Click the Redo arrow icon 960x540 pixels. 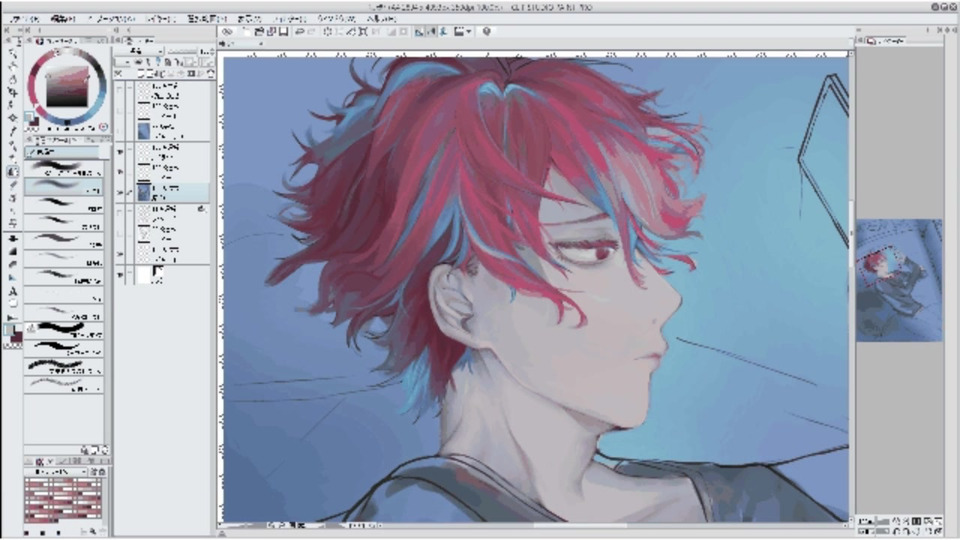click(311, 31)
